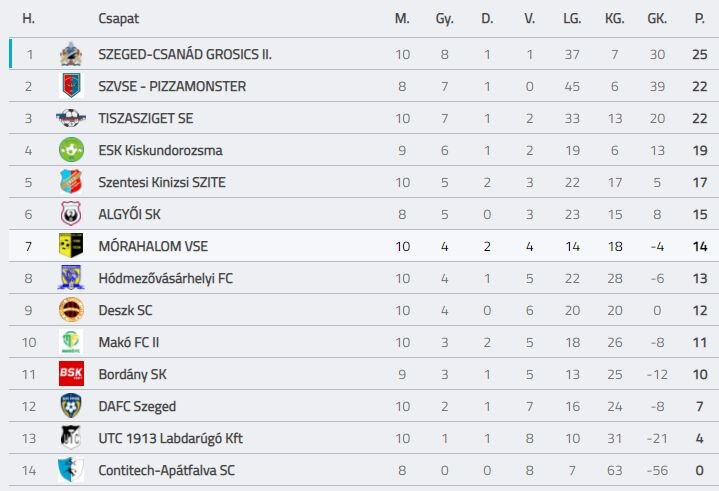Click the Szentesi Kinizsi SZITE crest
This screenshot has height=491, width=719.
click(70, 182)
